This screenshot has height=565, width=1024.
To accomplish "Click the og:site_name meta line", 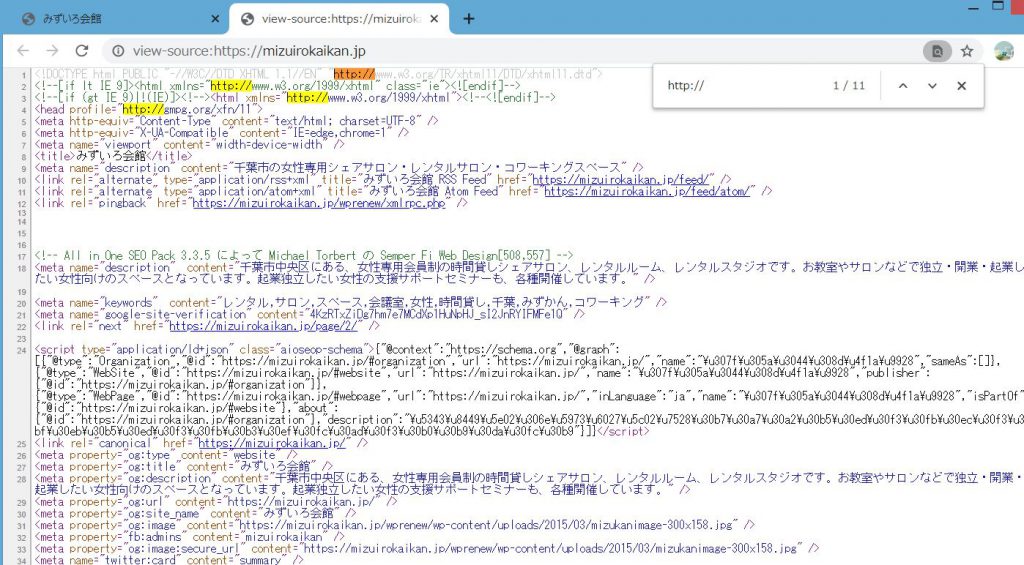I will [x=195, y=513].
